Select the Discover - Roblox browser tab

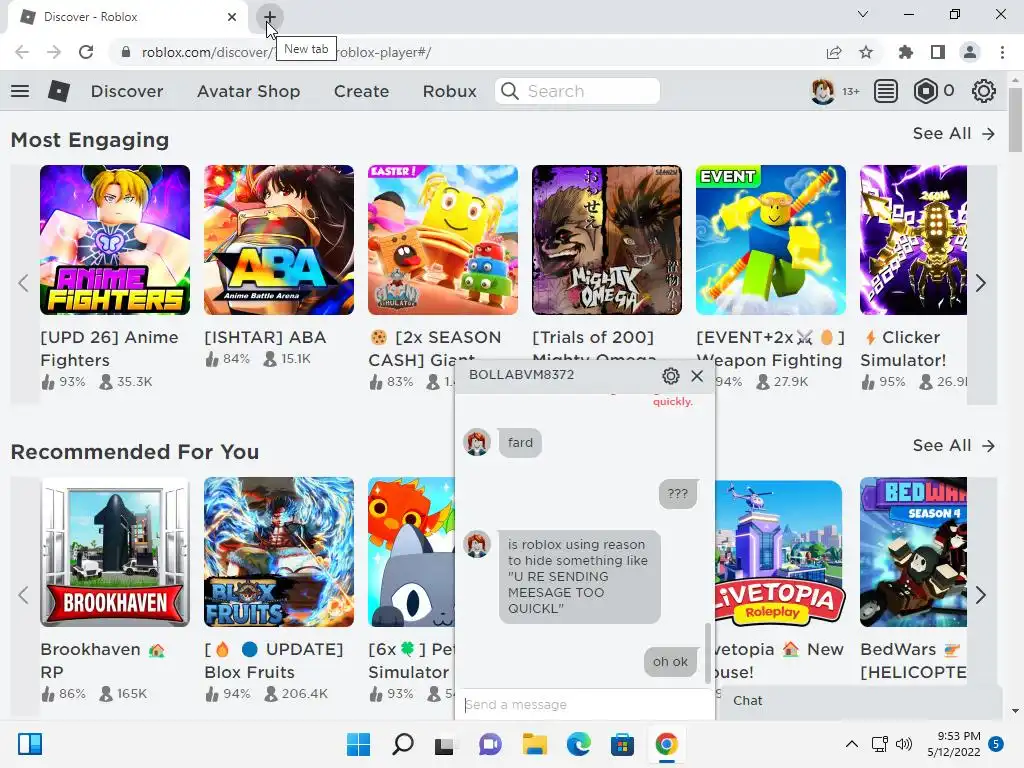[x=127, y=17]
